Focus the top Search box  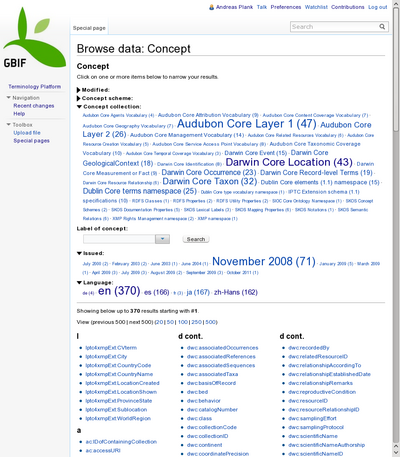[x=334, y=27]
